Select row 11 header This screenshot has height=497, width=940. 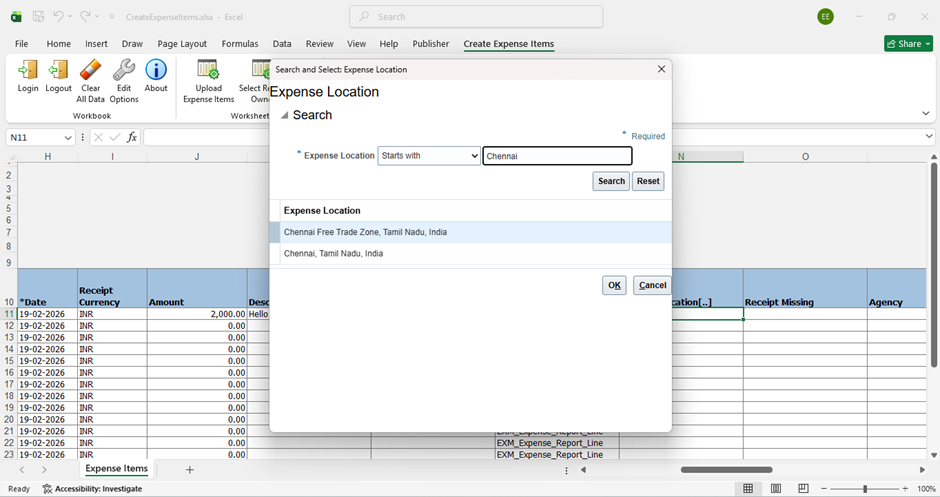9,314
